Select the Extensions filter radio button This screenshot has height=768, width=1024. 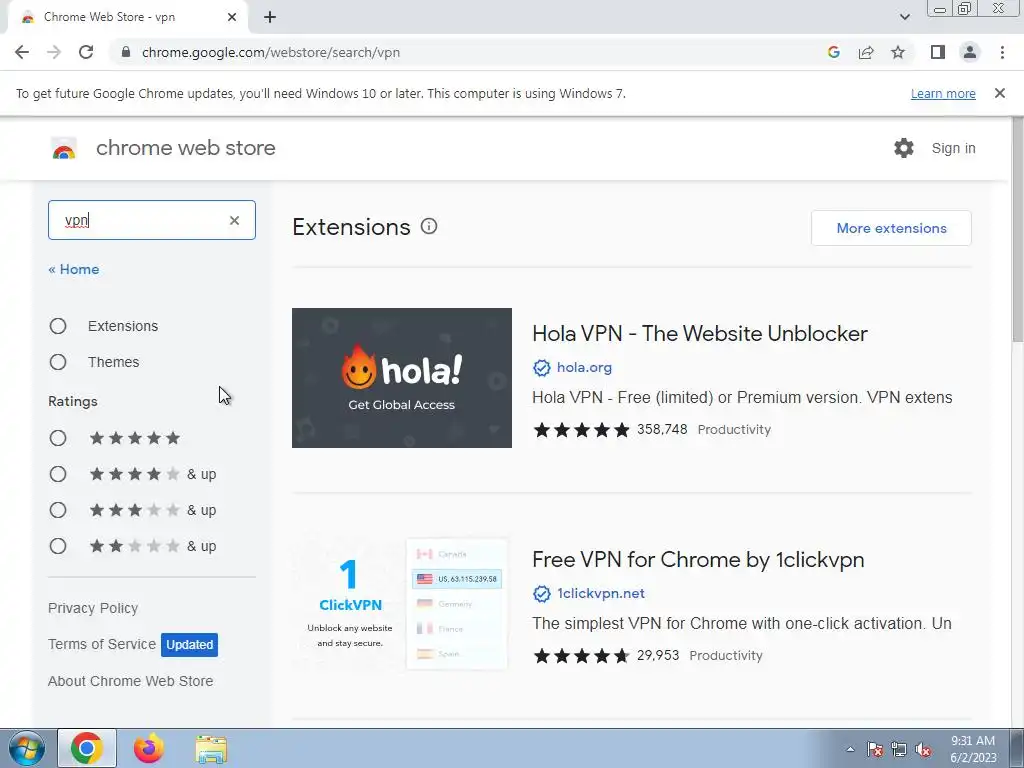click(x=58, y=326)
